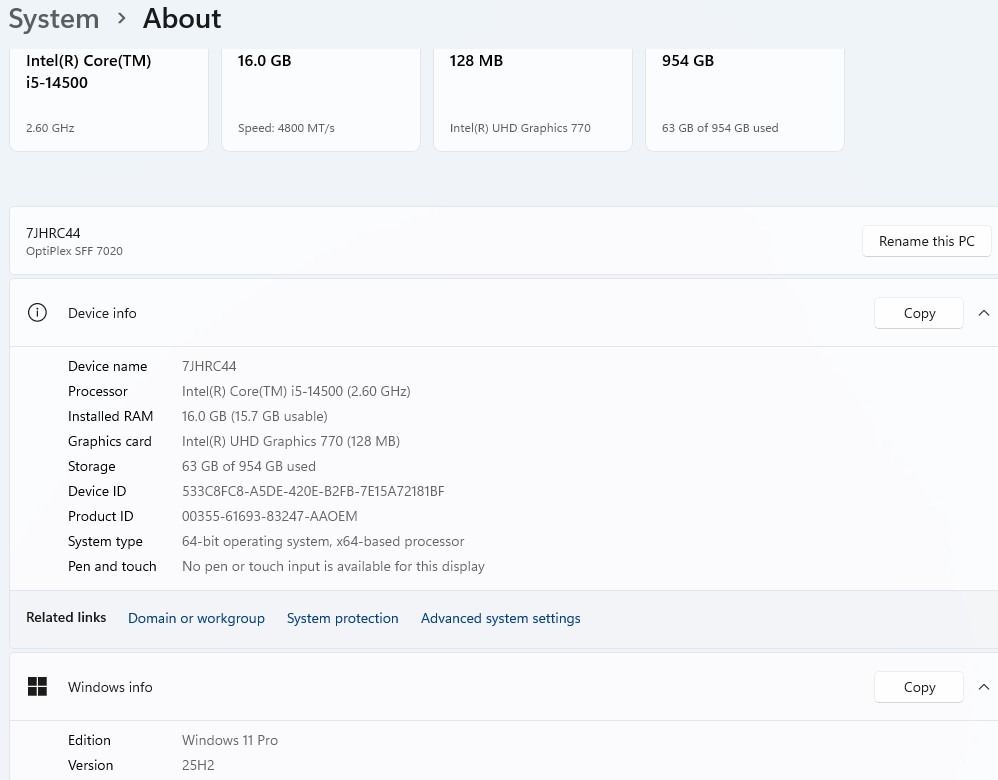This screenshot has width=998, height=780.
Task: Copy the Windows info details
Action: tap(918, 686)
